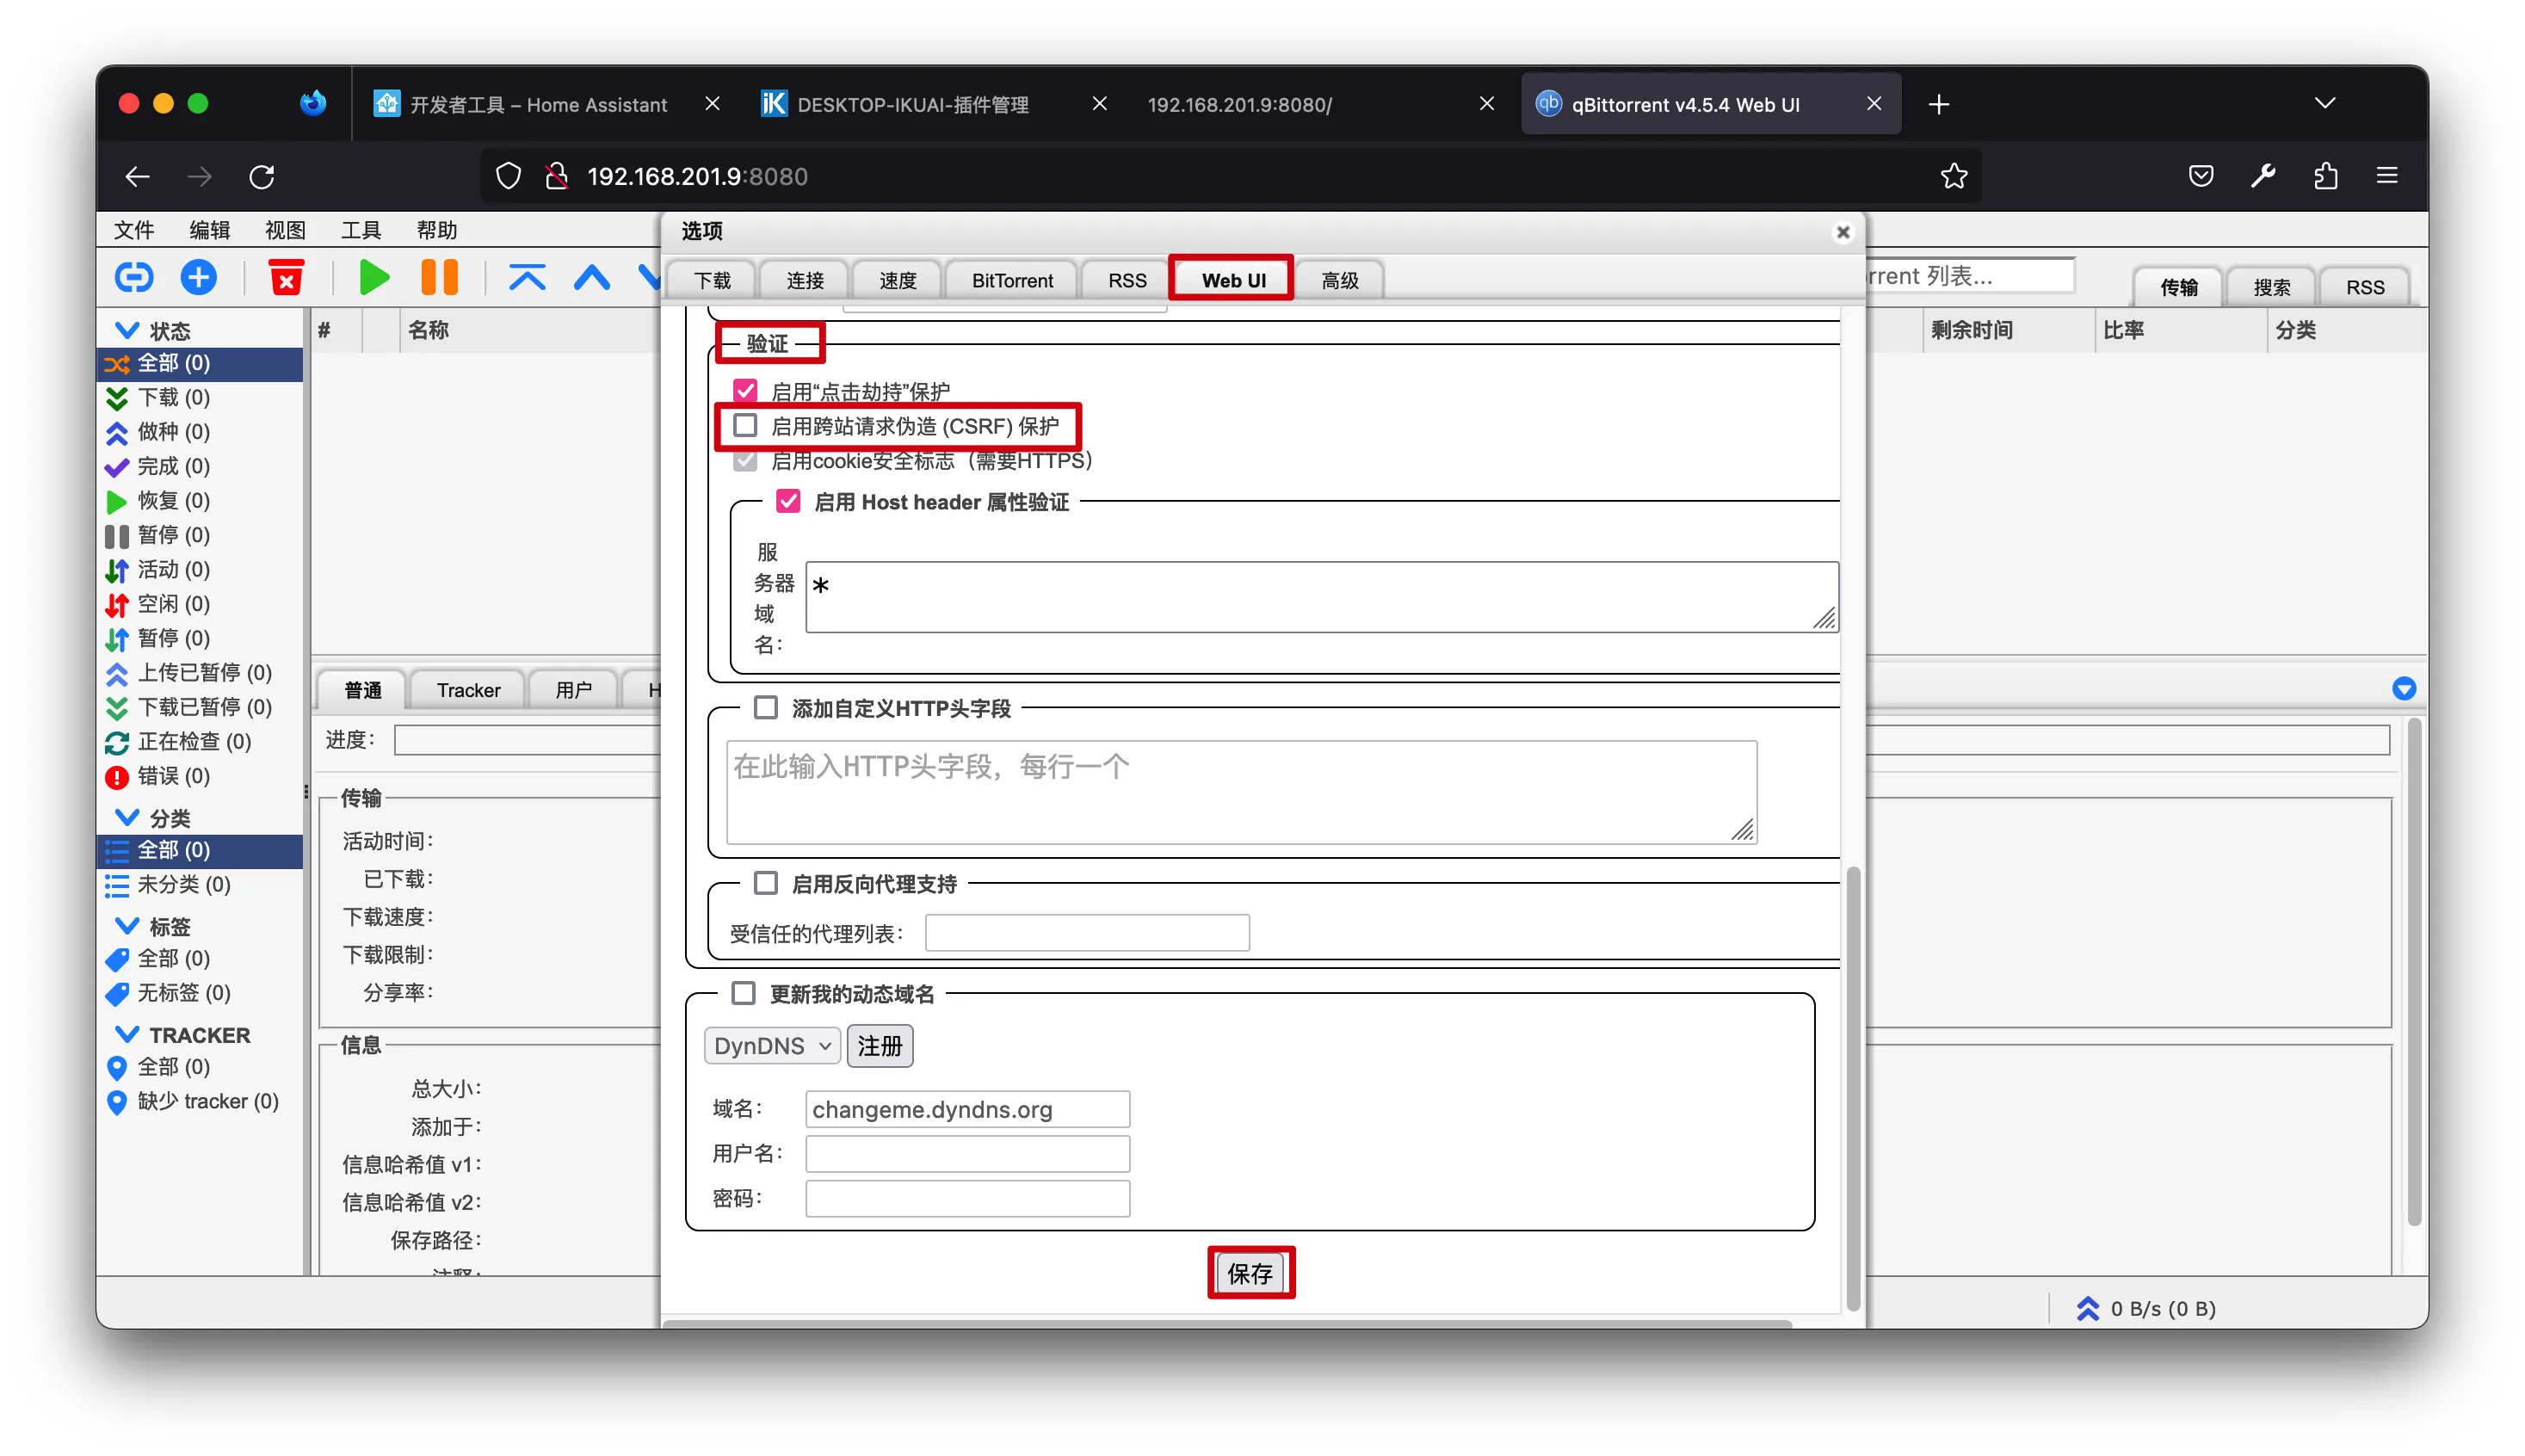Open the 视图 menu

[x=285, y=231]
